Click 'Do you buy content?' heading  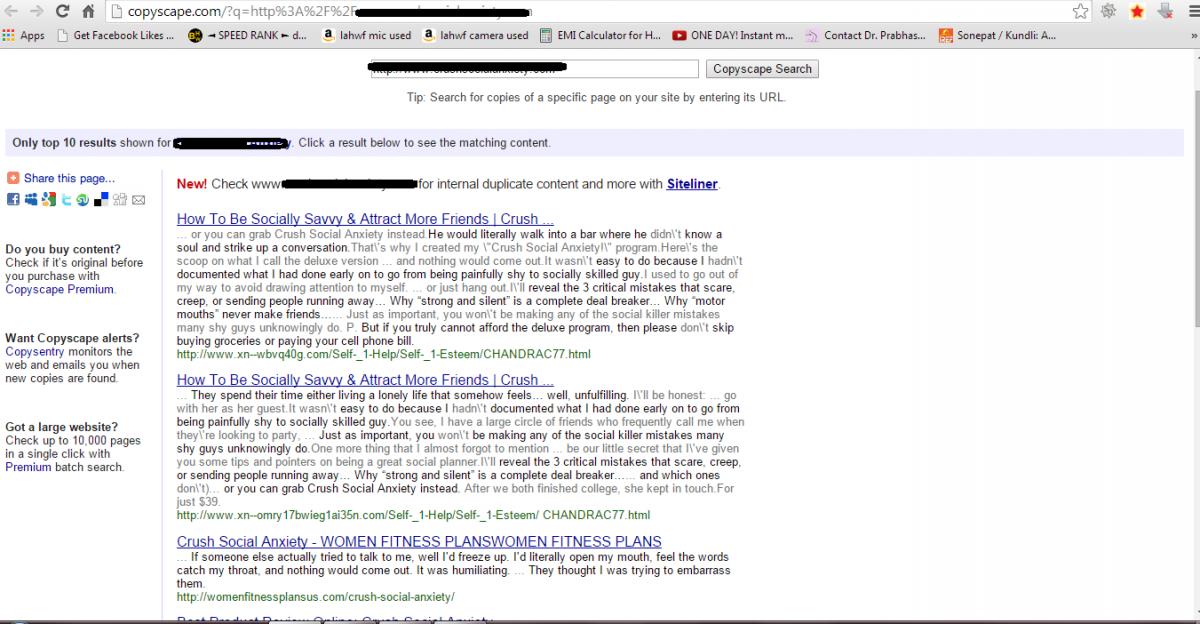tap(63, 249)
